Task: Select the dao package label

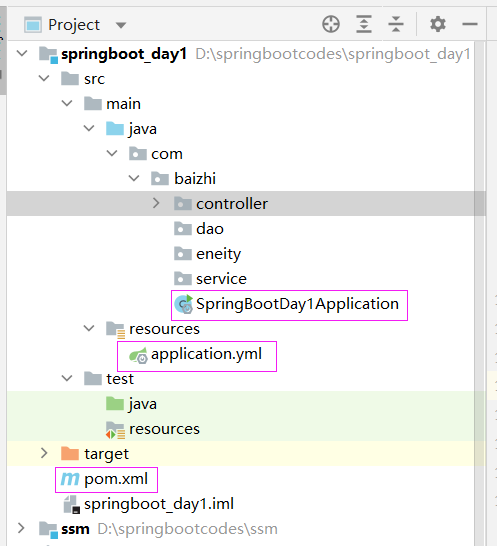Action: [210, 229]
